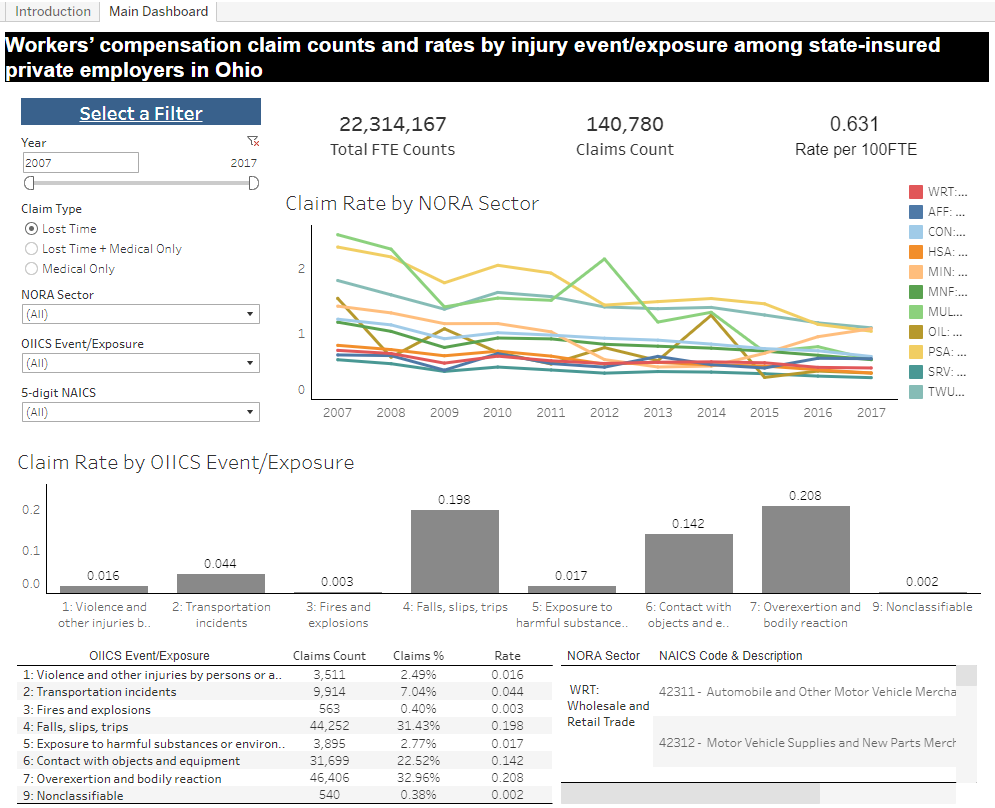Open the Main Dashboard tab

(159, 11)
